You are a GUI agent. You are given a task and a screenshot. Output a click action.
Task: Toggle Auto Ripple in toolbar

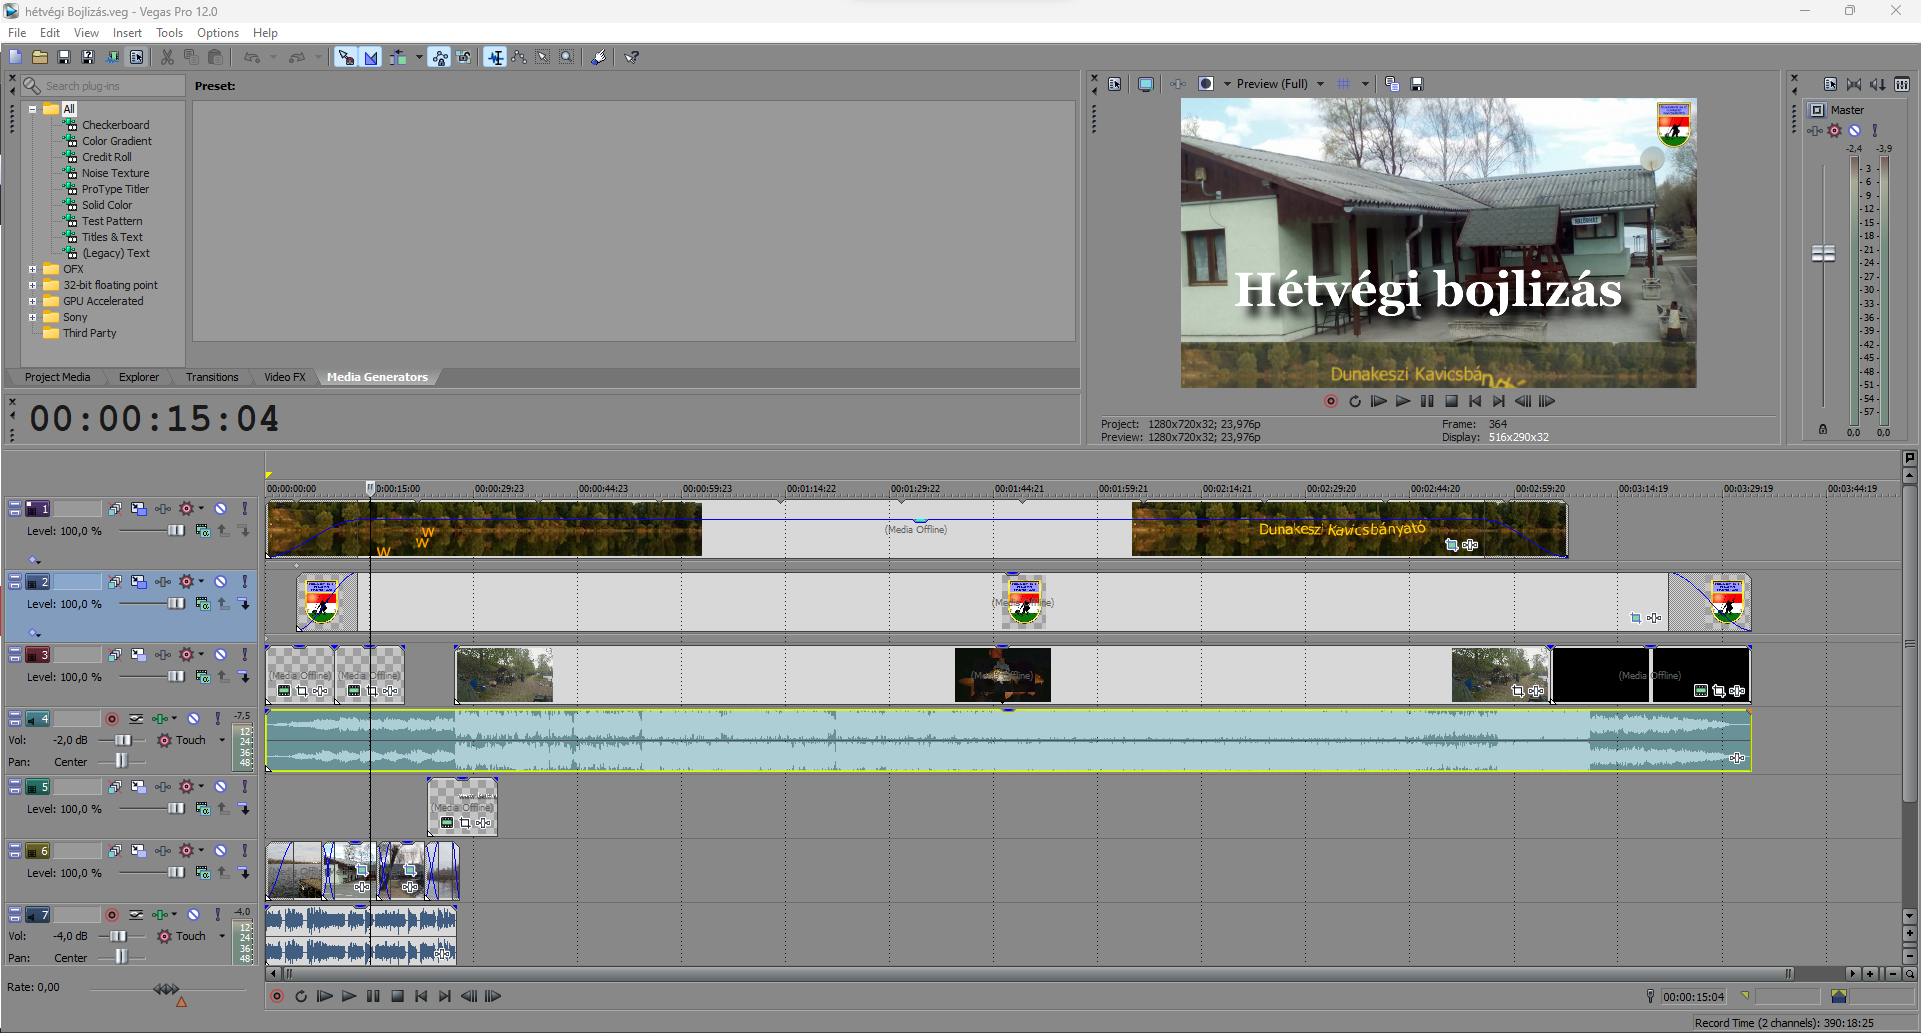tap(398, 57)
